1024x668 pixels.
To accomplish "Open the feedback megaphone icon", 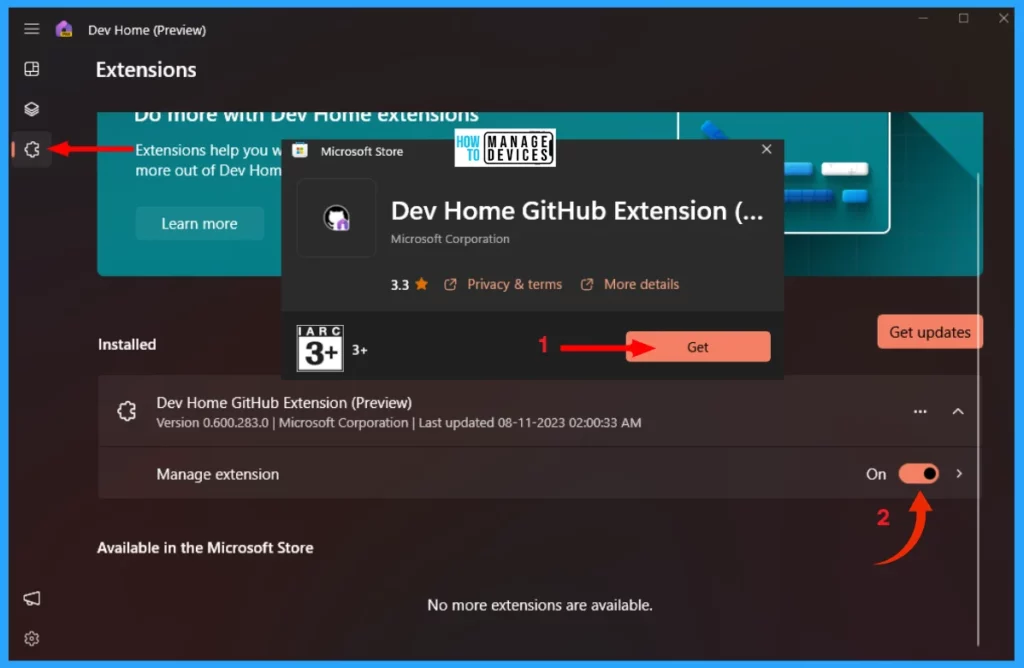I will click(x=31, y=598).
